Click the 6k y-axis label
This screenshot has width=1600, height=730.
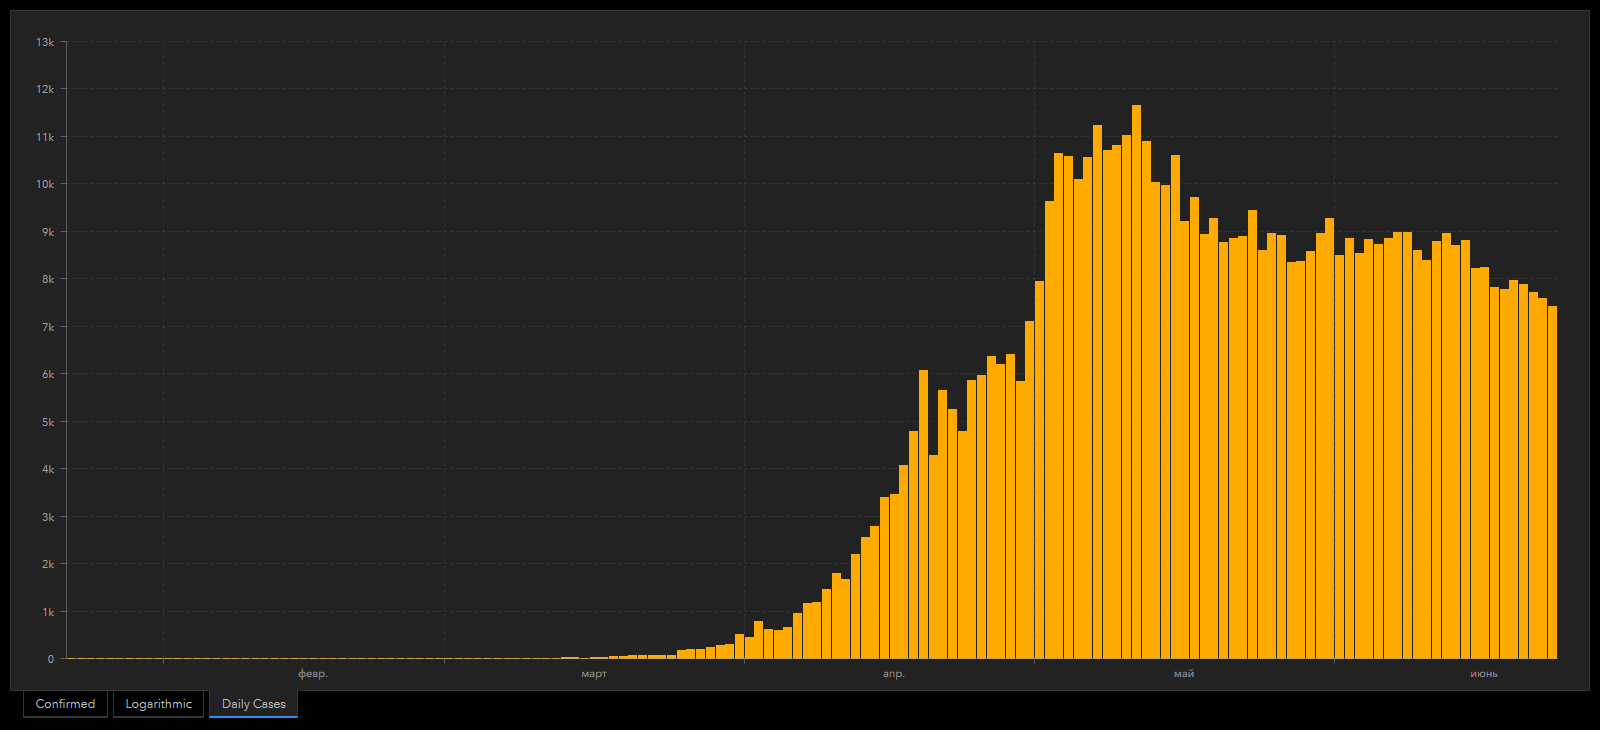[47, 374]
